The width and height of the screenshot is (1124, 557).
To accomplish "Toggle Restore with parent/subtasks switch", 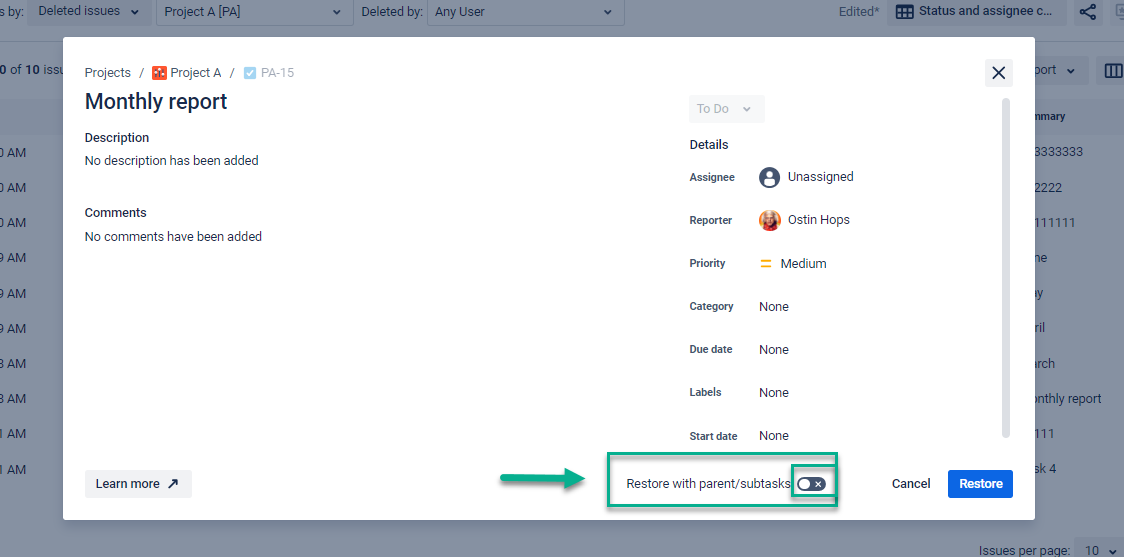I will click(811, 484).
